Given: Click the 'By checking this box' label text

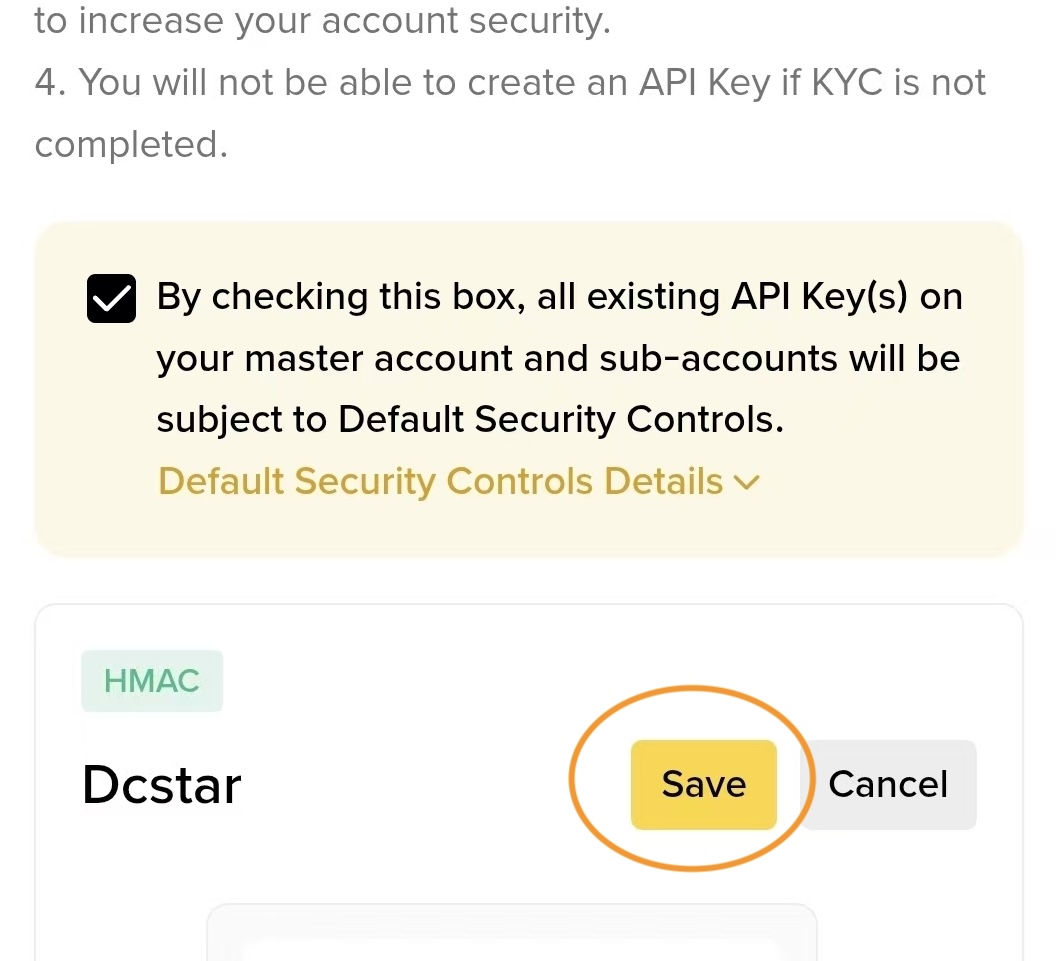Looking at the screenshot, I should (340, 298).
